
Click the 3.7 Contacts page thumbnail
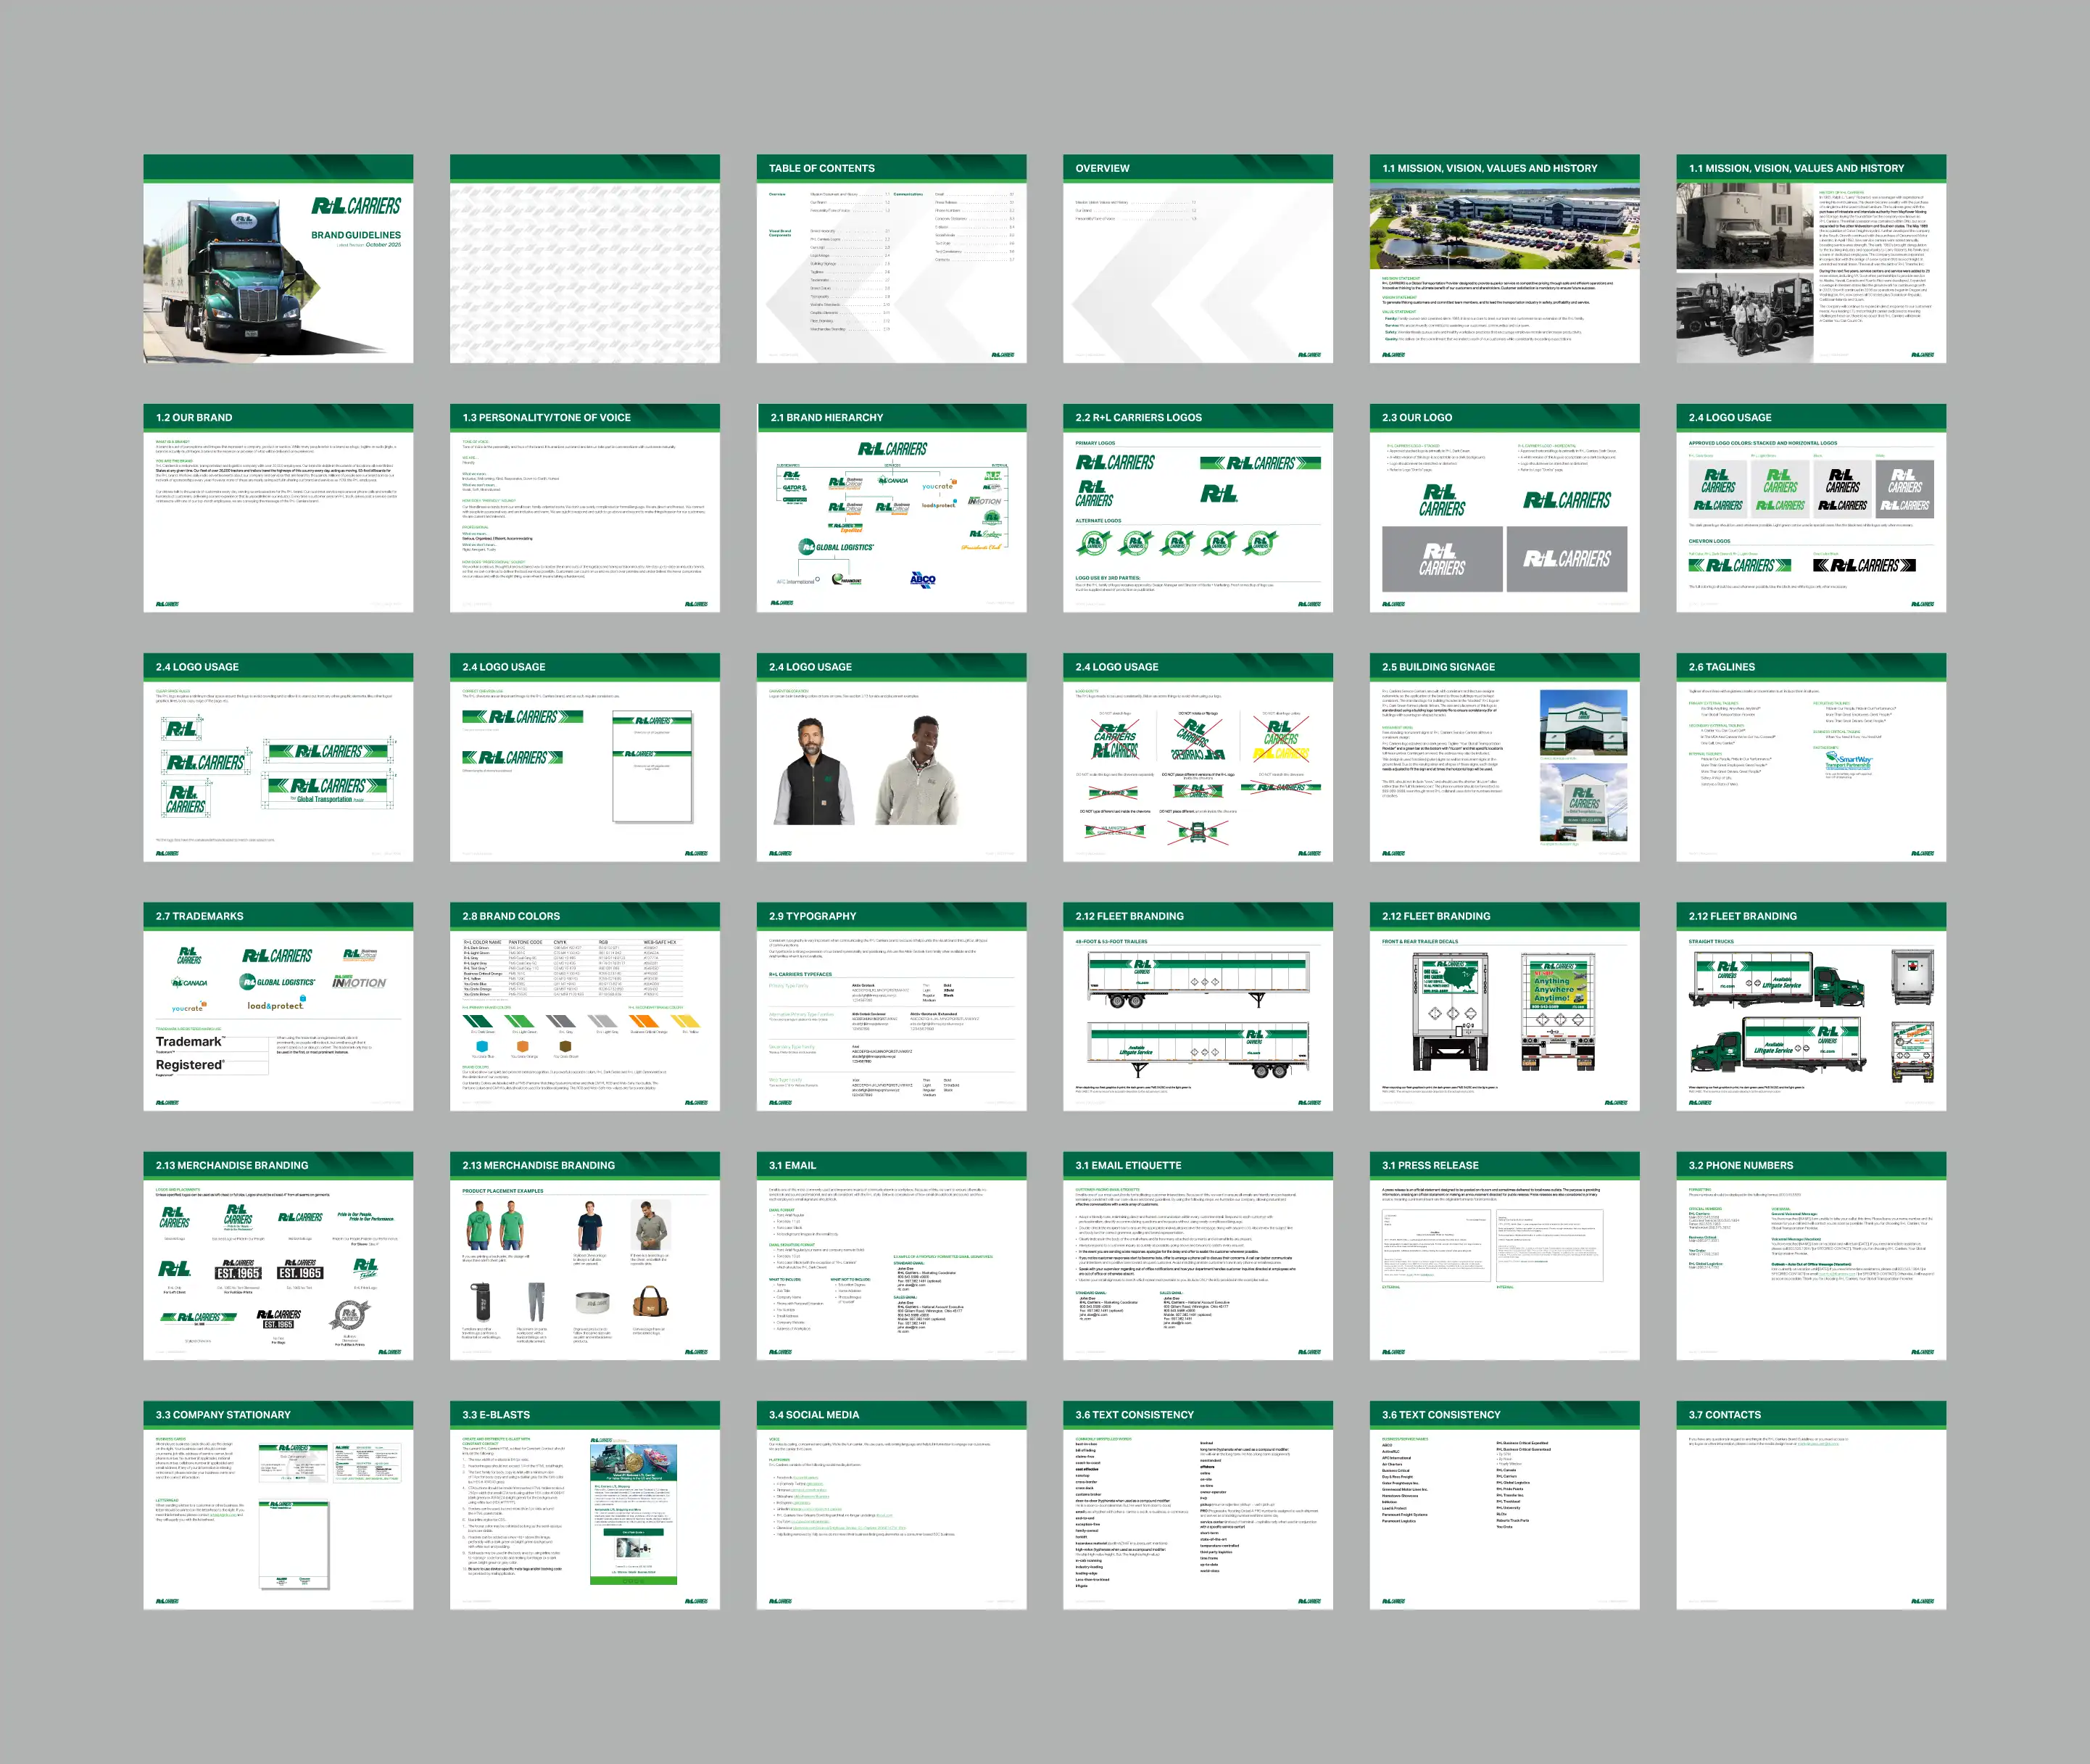(1810, 1504)
